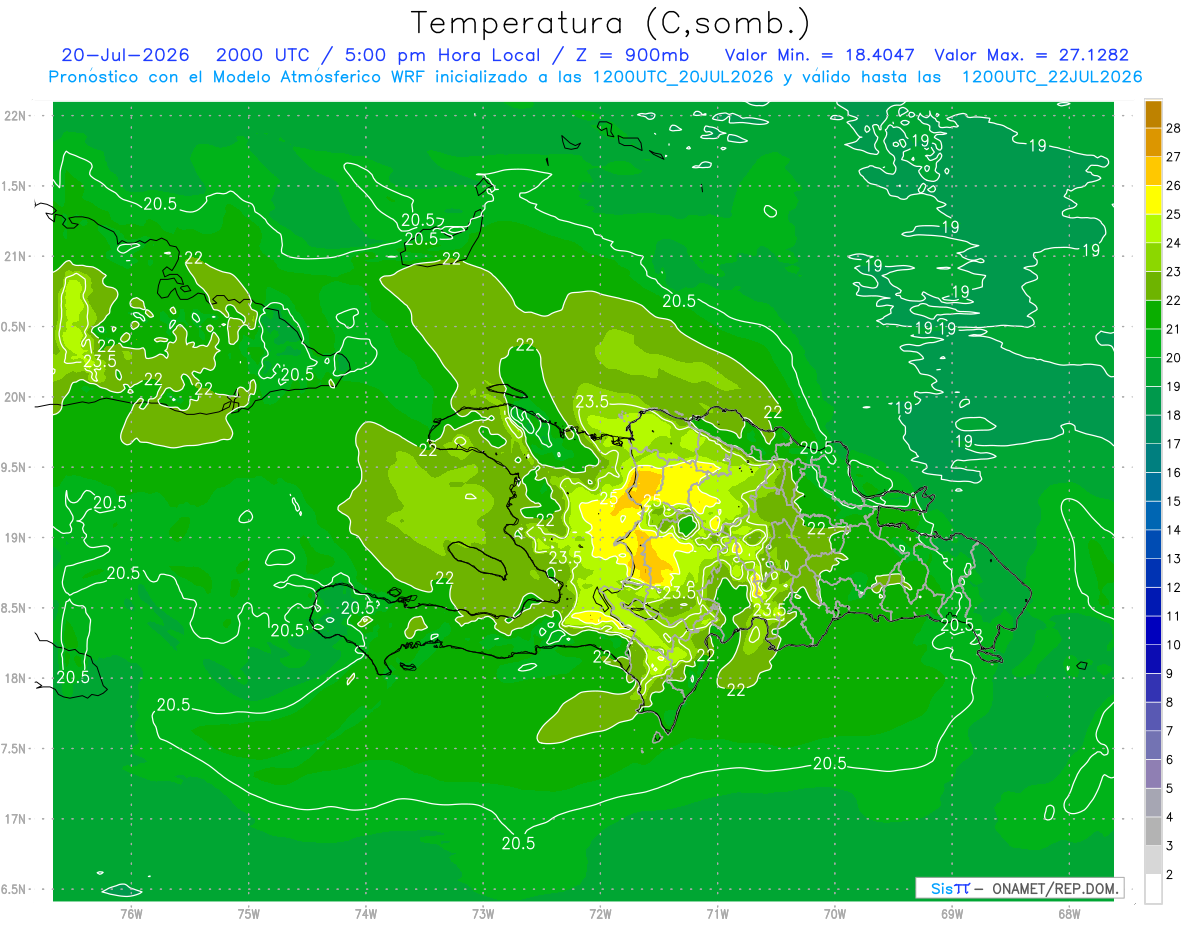This screenshot has height=927, width=1200.
Task: Click the color bar label 26
Action: [1173, 185]
